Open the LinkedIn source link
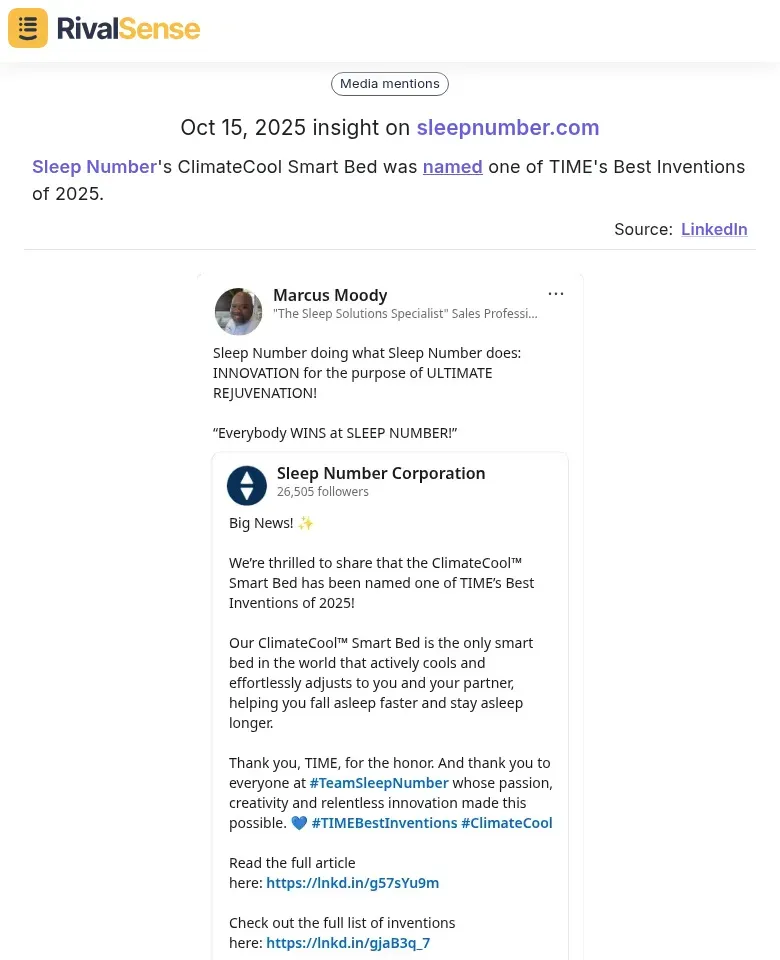The width and height of the screenshot is (780, 960). coord(714,229)
